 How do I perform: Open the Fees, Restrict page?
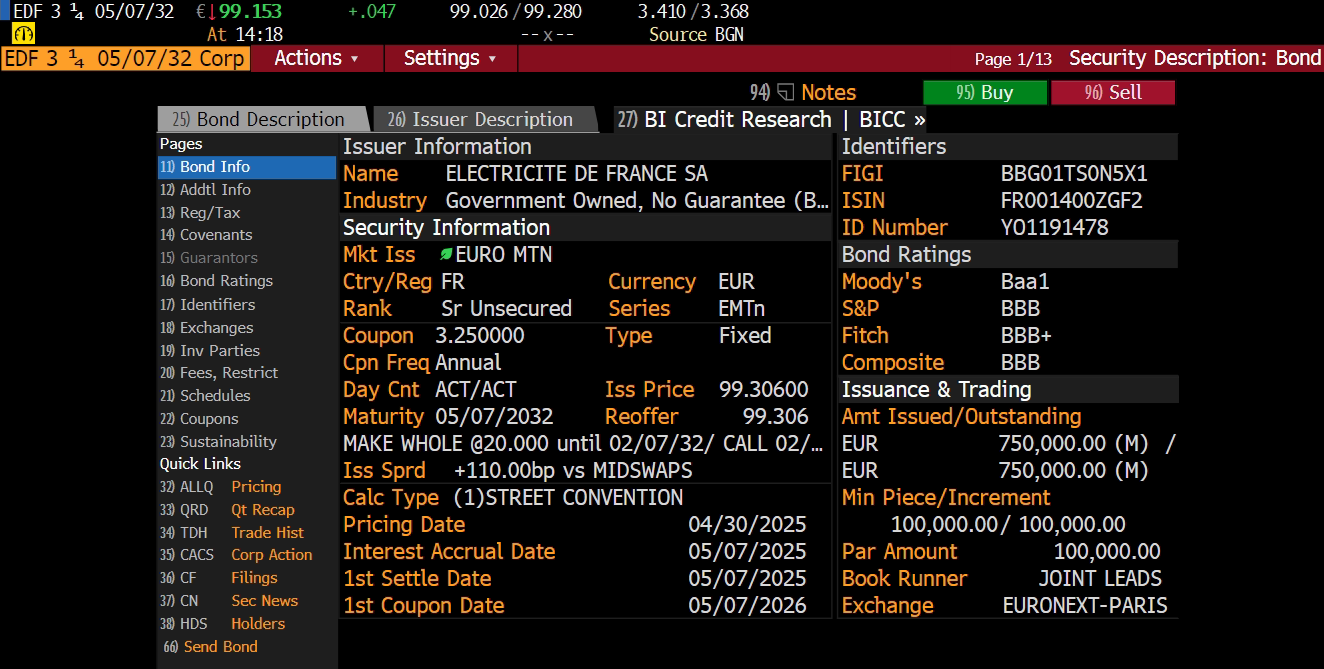click(247, 373)
